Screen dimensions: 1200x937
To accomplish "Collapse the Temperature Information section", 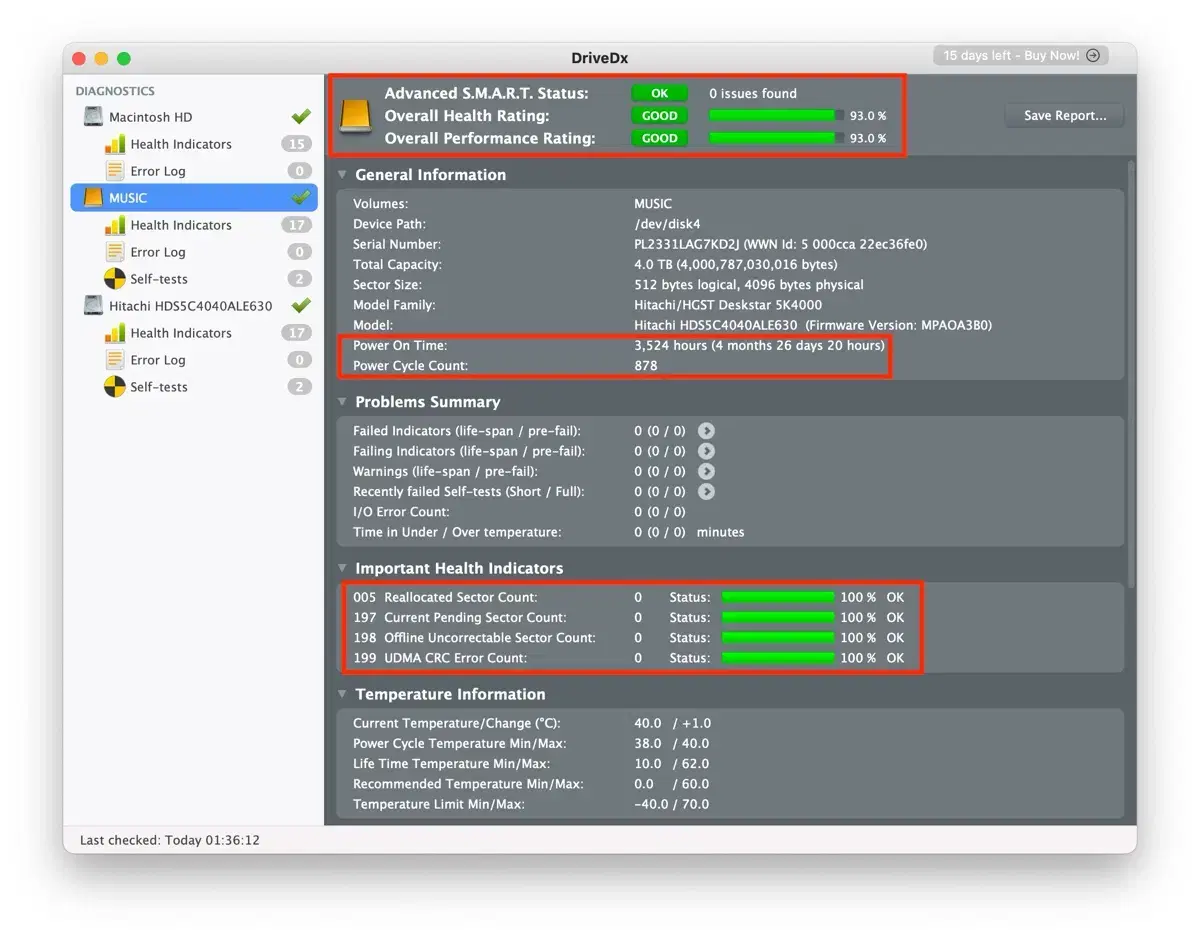I will [x=342, y=694].
